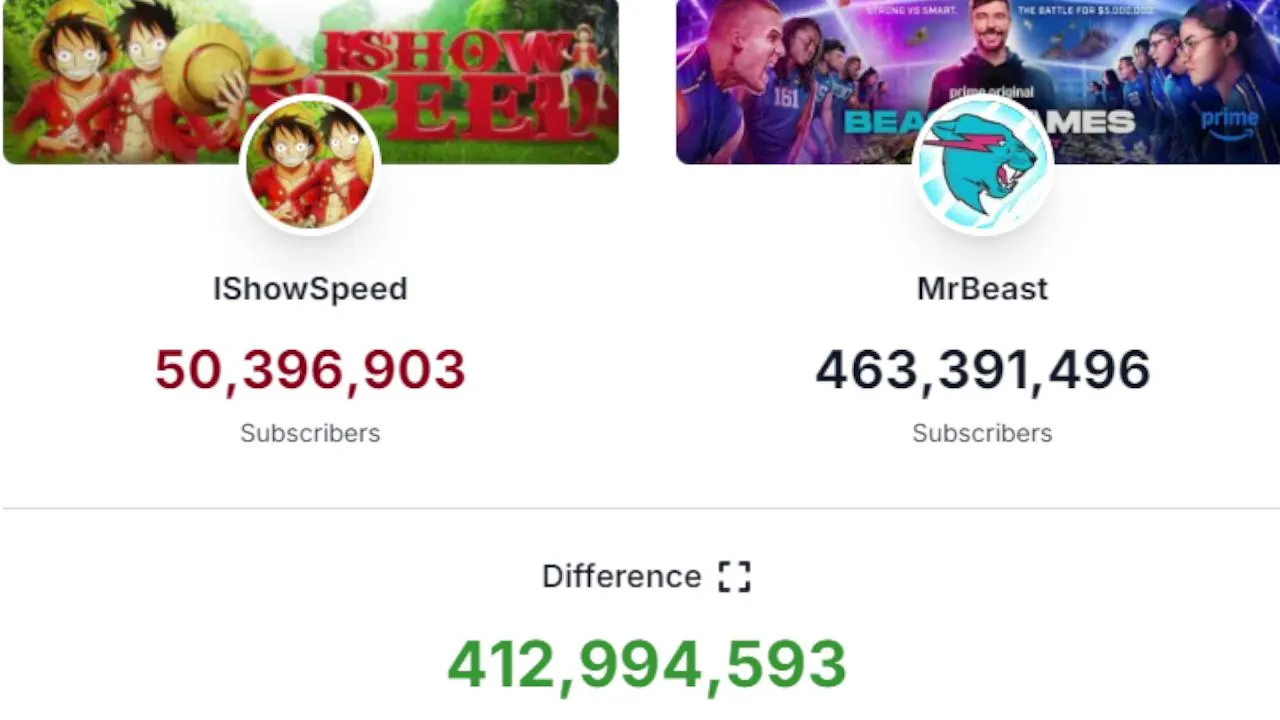Click the prime original text on banner

click(x=992, y=92)
